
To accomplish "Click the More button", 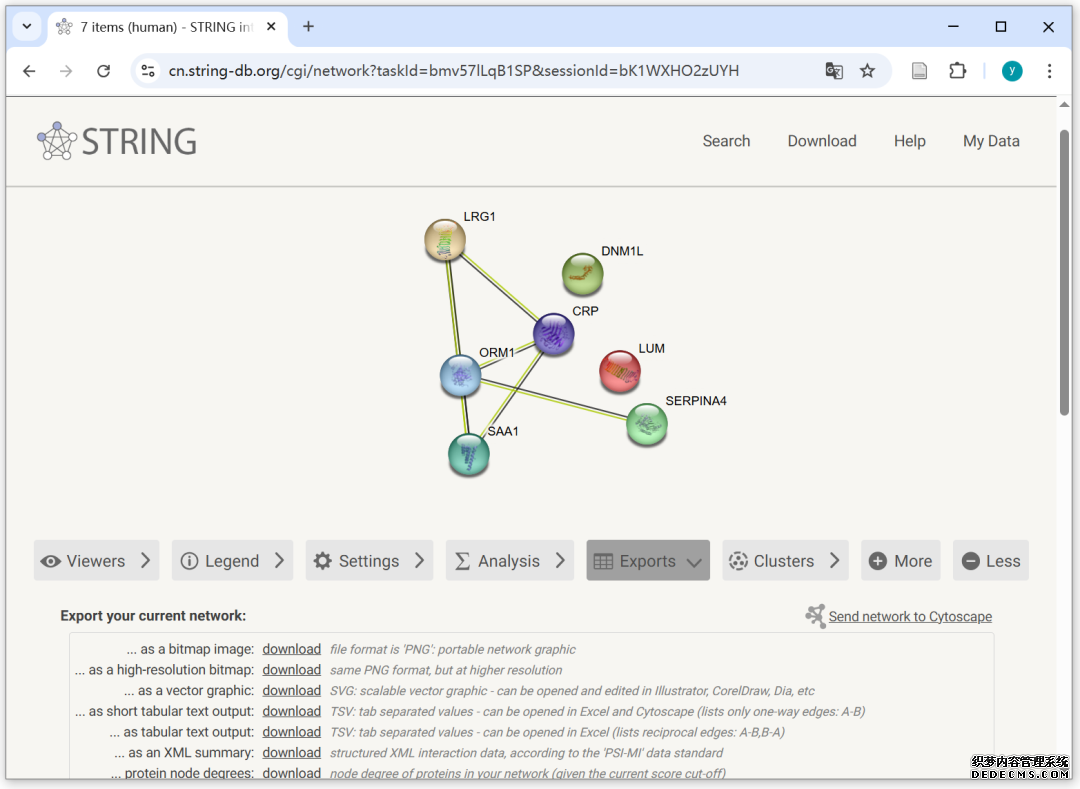I will 900,561.
